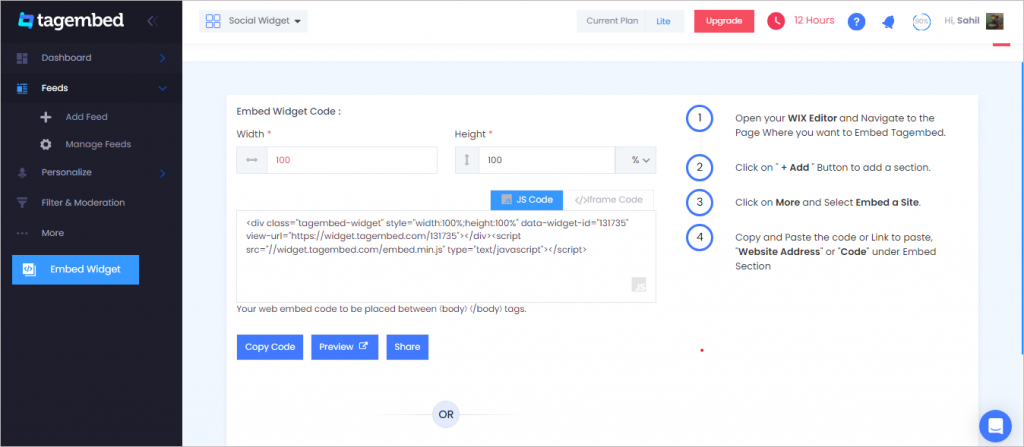1024x447 pixels.
Task: Open Manage Feeds menu item
Action: point(98,144)
